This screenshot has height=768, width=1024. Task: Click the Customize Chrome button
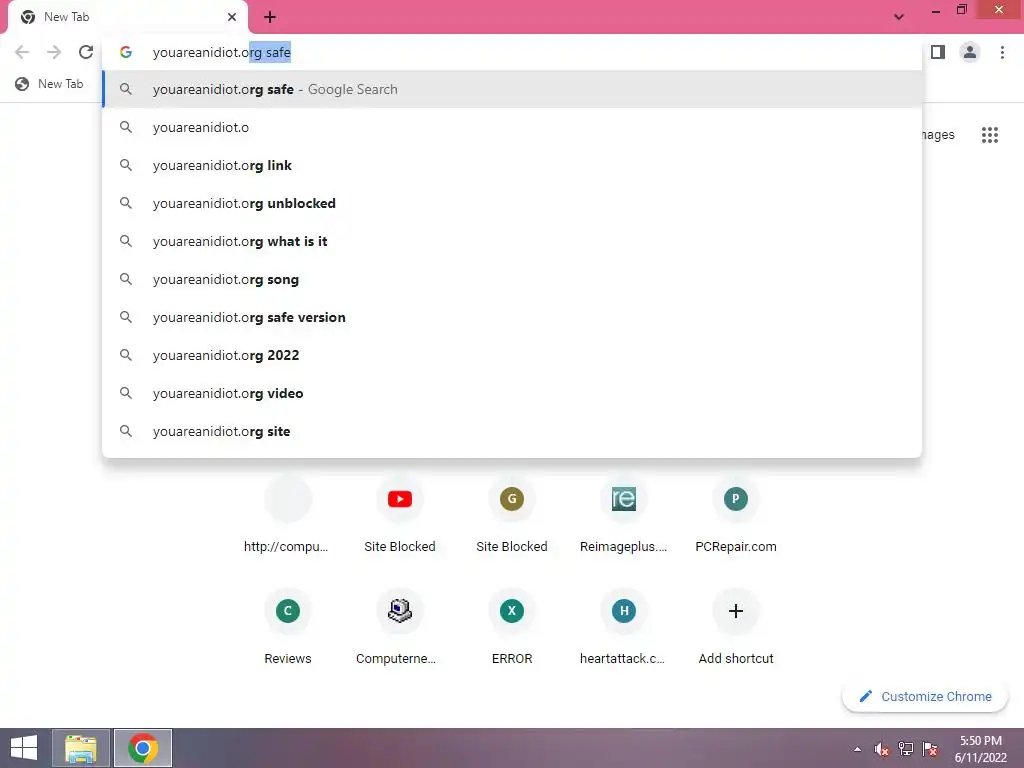click(925, 696)
